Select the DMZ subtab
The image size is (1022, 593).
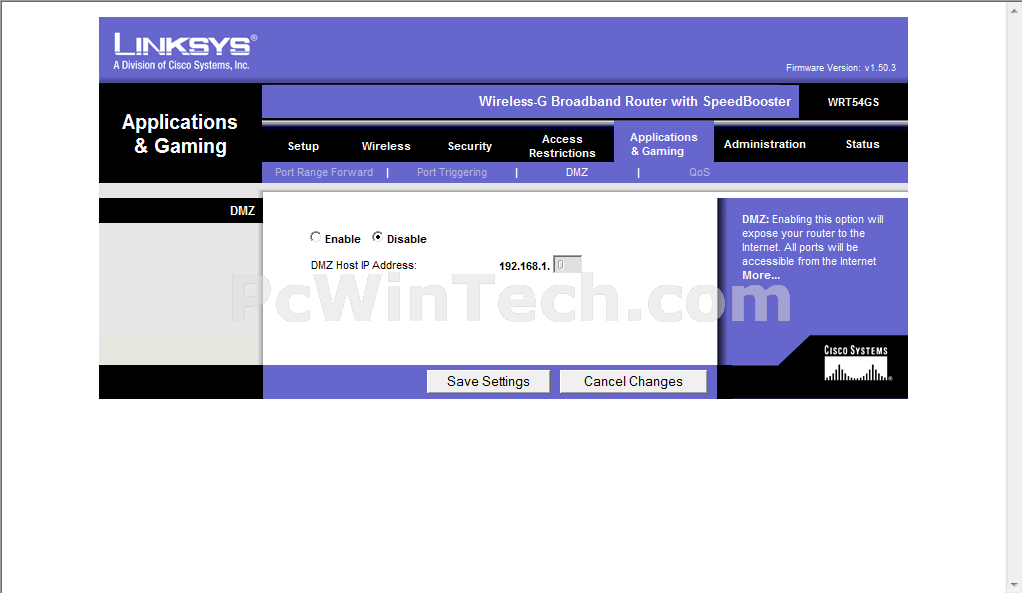coord(577,172)
